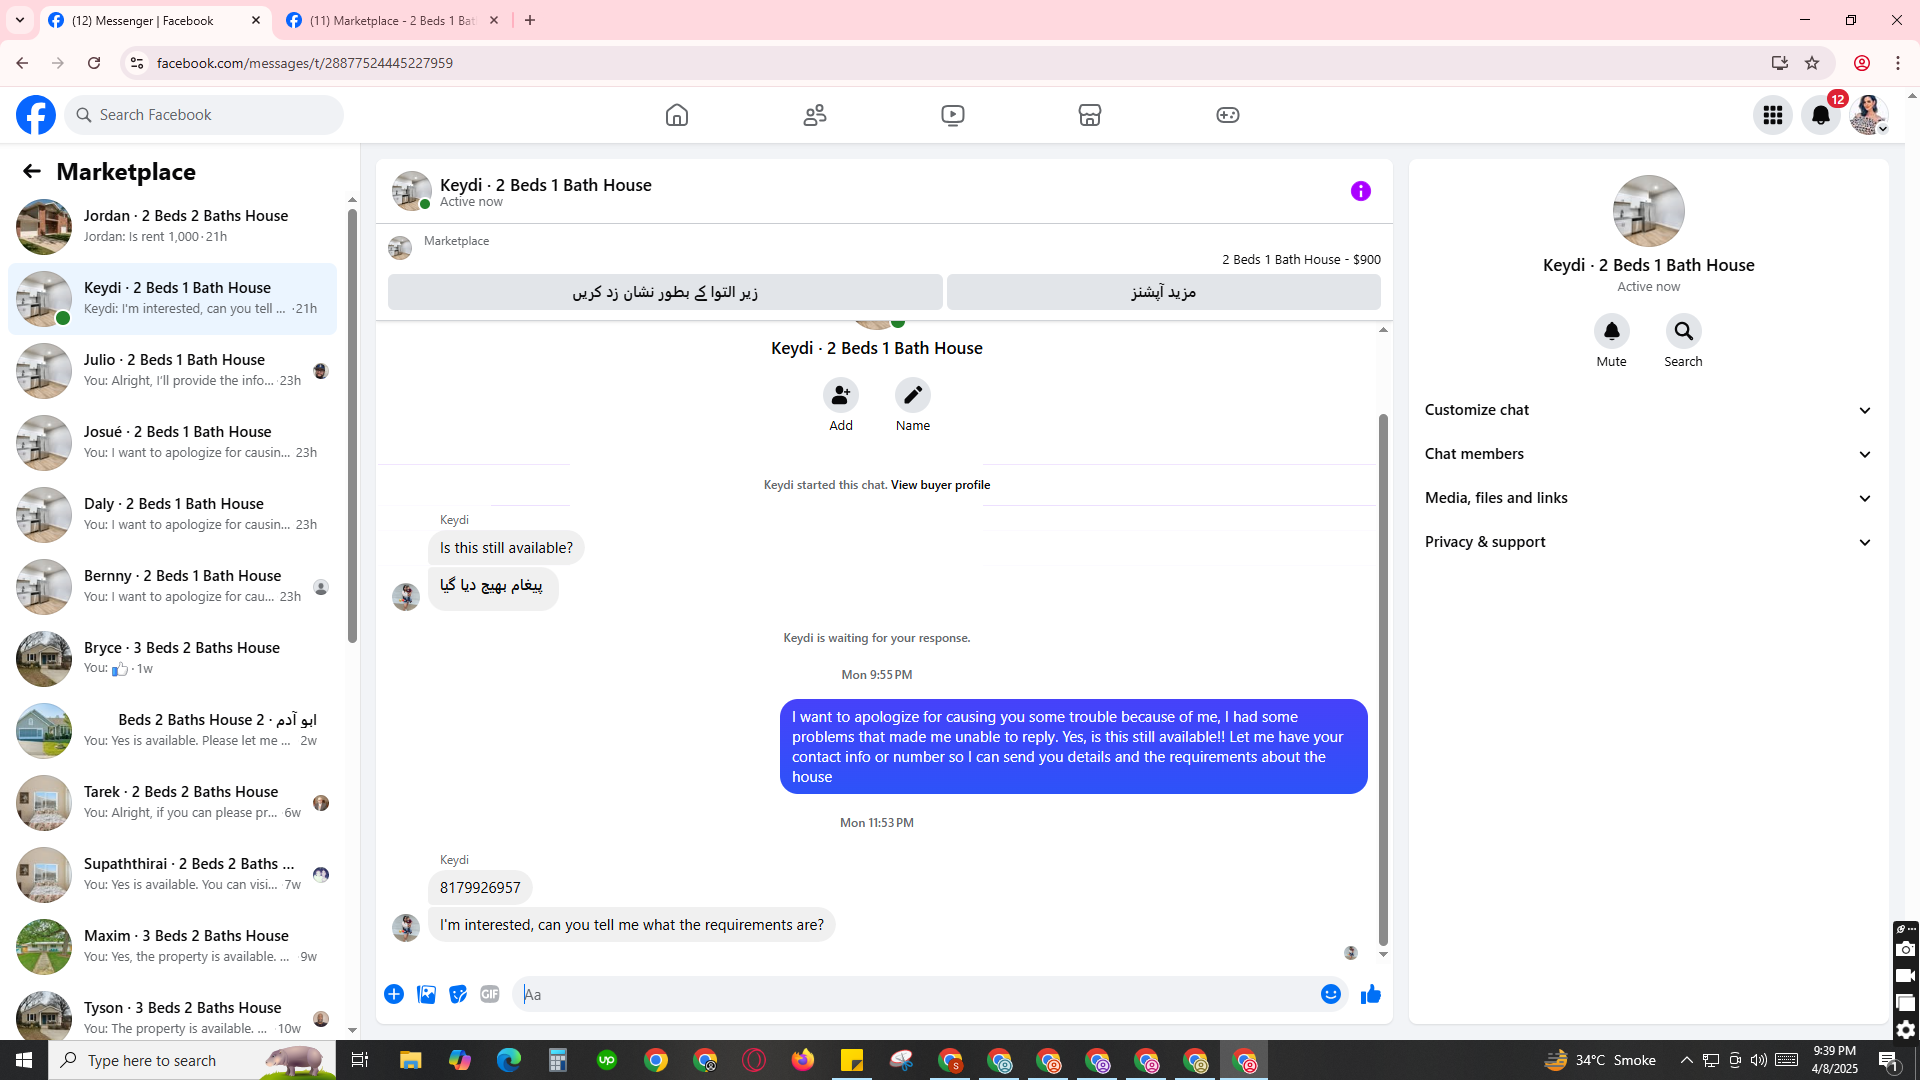Expand Media, files and links section
Viewport: 1920px width, 1080px height.
click(1648, 498)
